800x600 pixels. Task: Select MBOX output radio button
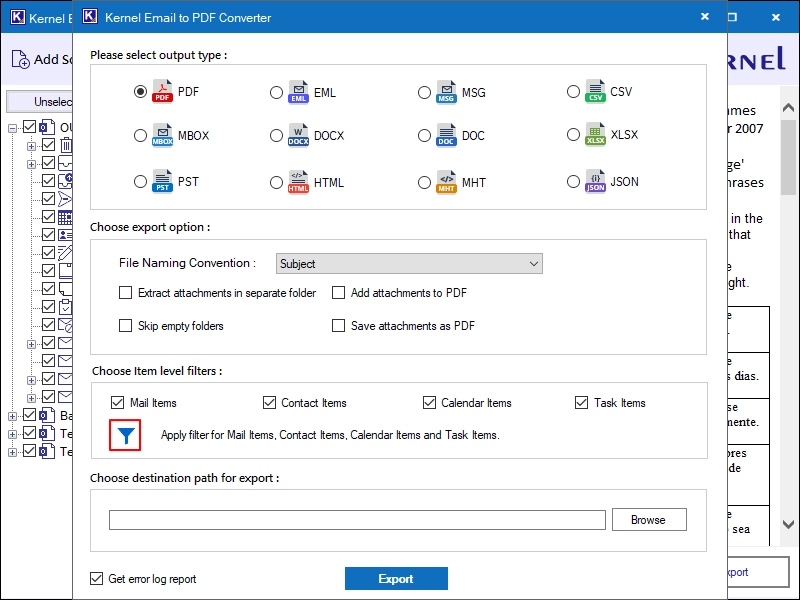[x=140, y=136]
